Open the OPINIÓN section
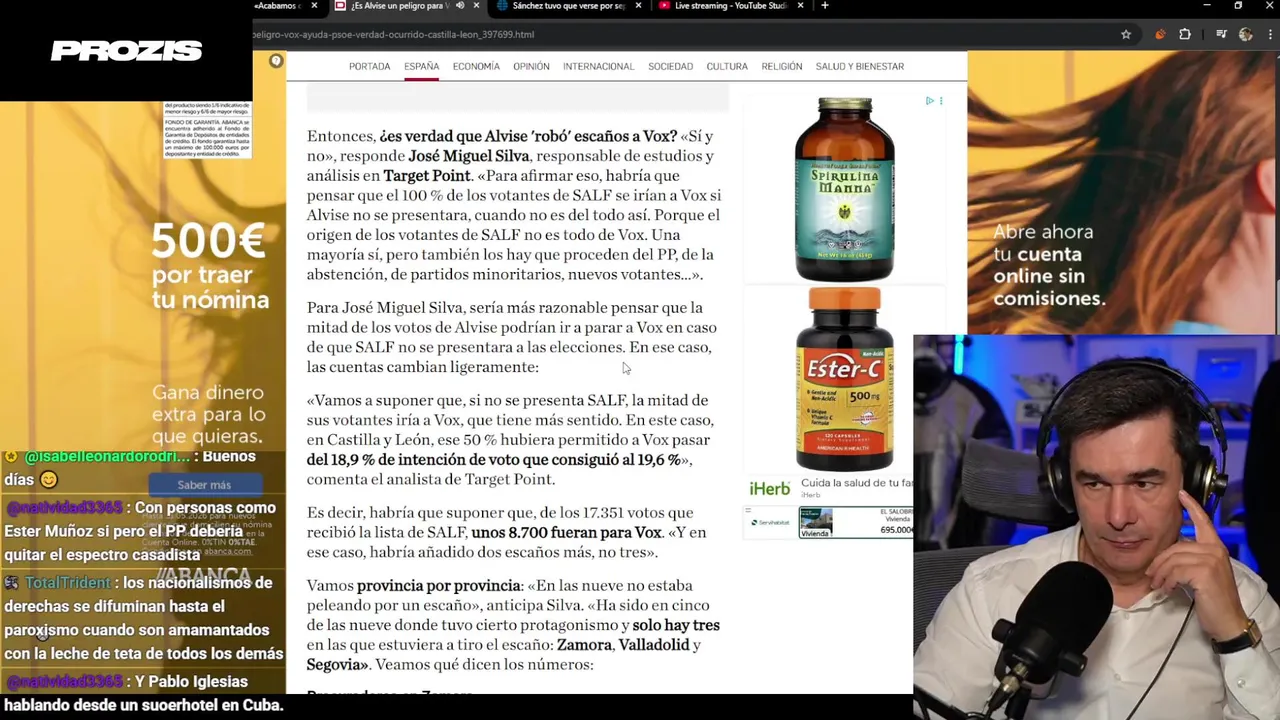 531,66
